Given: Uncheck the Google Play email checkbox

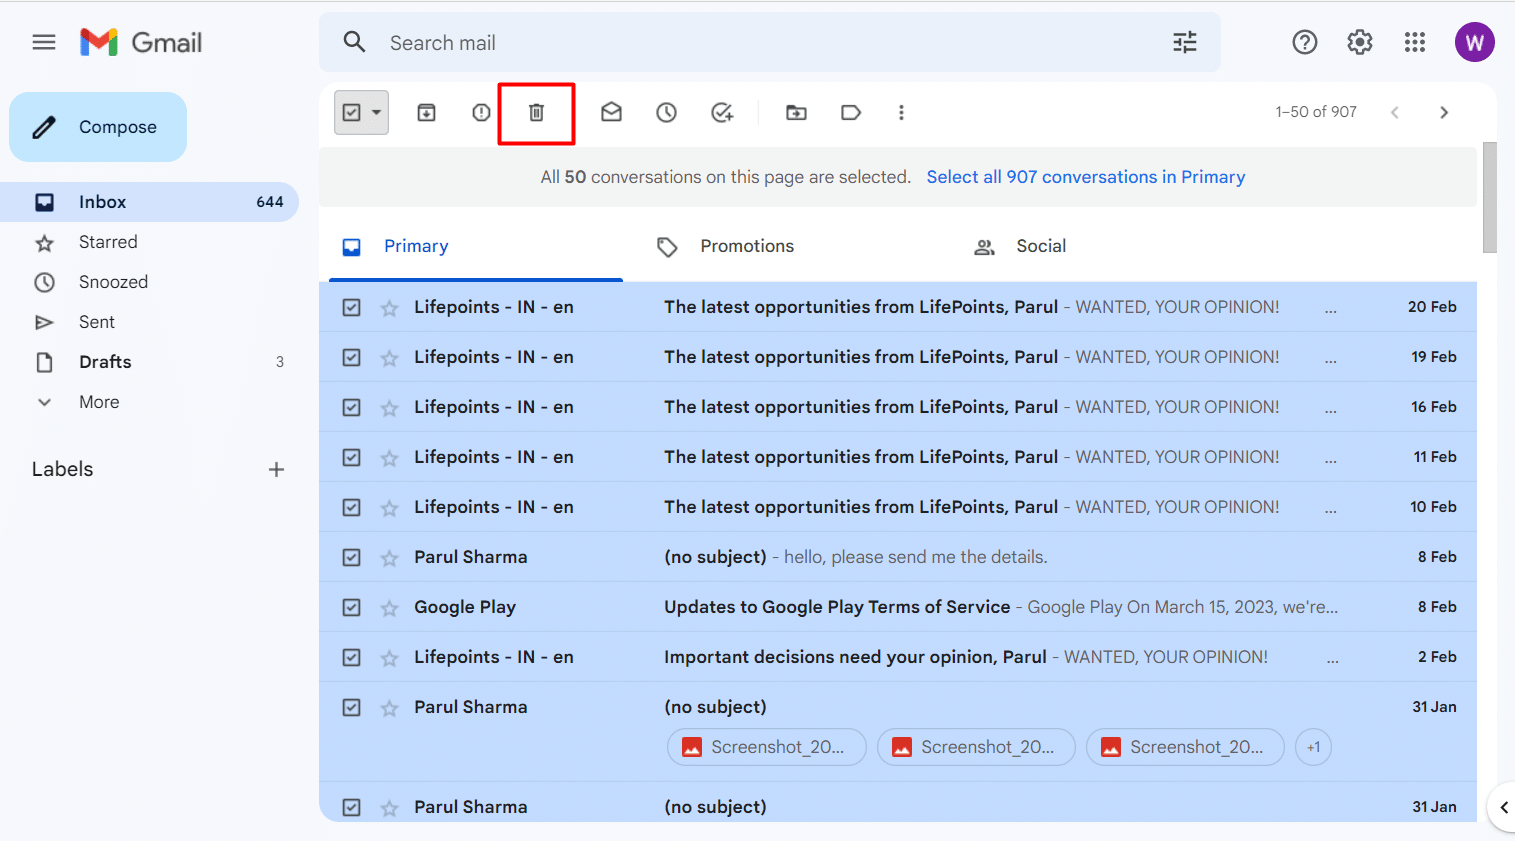Looking at the screenshot, I should pos(352,608).
